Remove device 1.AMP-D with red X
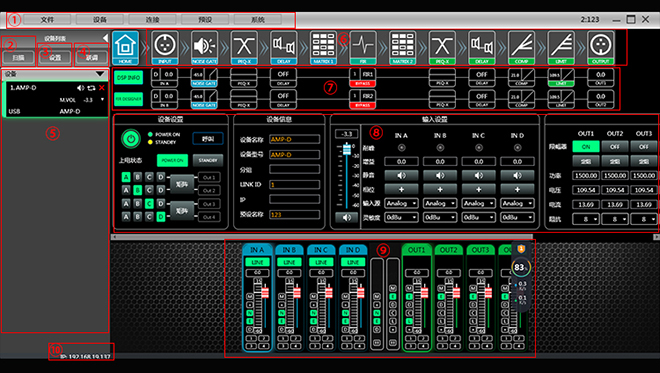The height and width of the screenshot is (373, 660). 101,88
